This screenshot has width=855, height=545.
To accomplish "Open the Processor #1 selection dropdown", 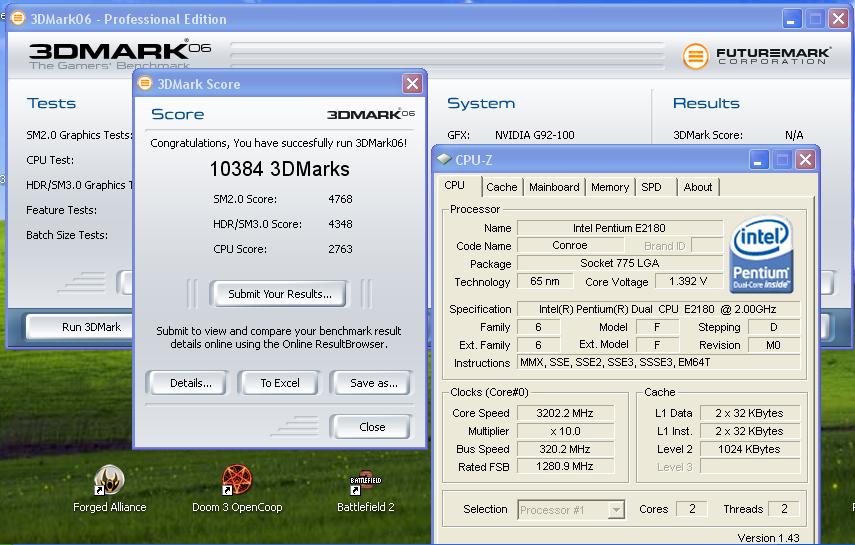I will tap(570, 510).
